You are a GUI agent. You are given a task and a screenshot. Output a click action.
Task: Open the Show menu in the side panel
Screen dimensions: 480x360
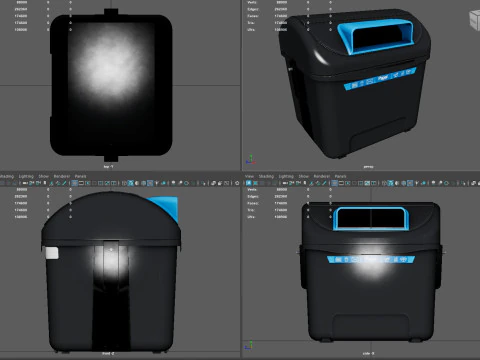tap(303, 176)
